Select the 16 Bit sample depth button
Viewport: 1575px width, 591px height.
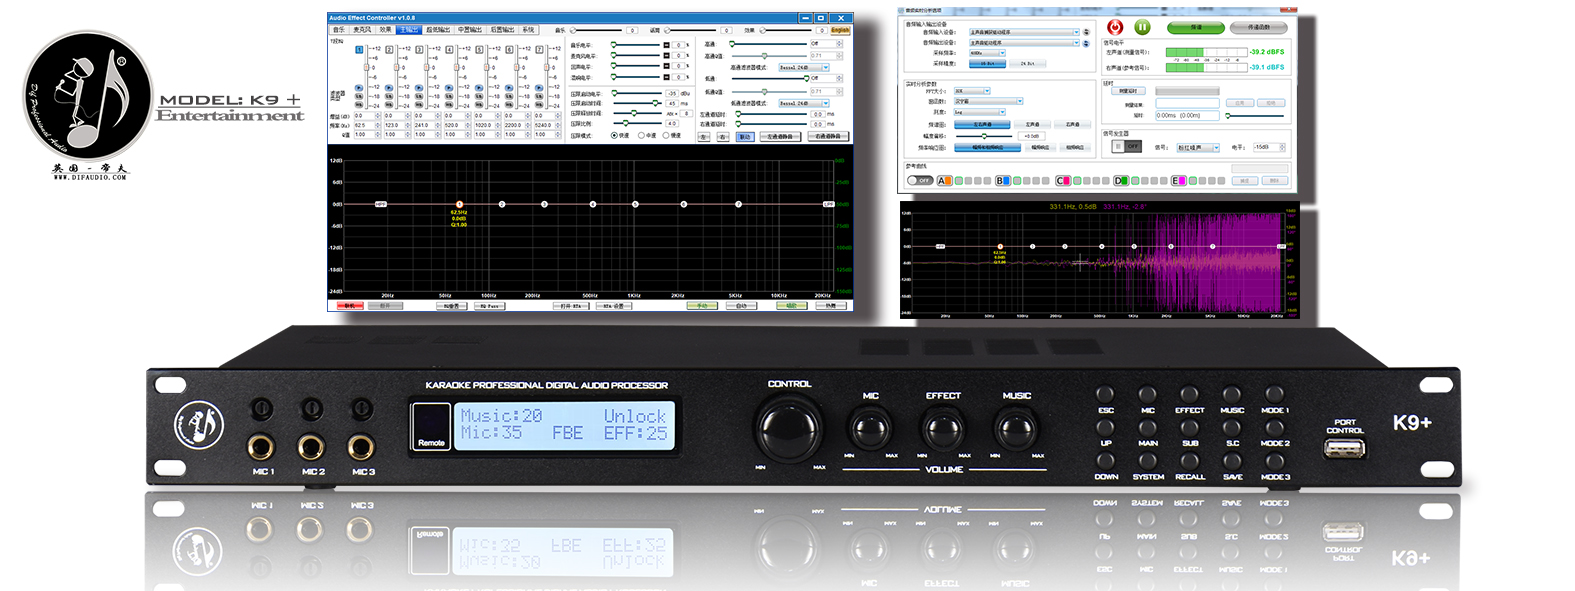pos(987,64)
